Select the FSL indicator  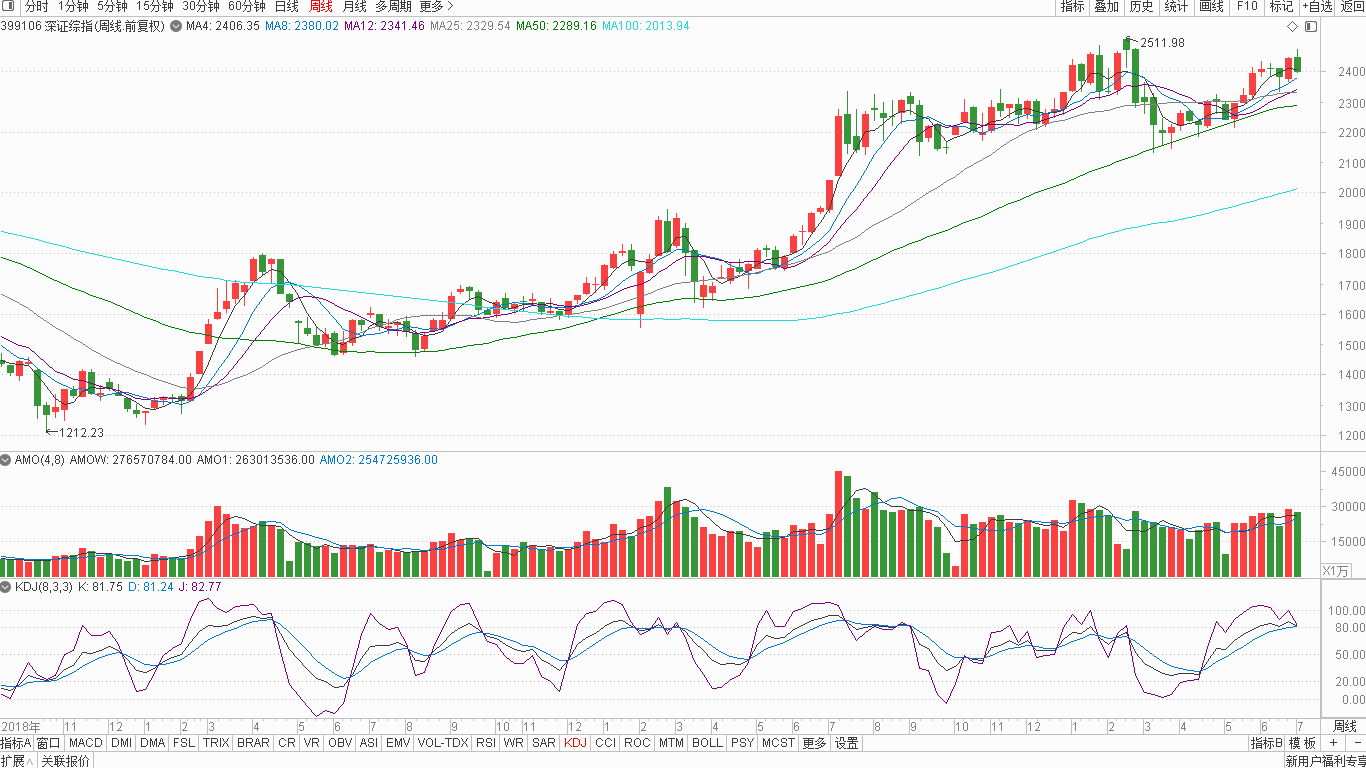(x=184, y=743)
